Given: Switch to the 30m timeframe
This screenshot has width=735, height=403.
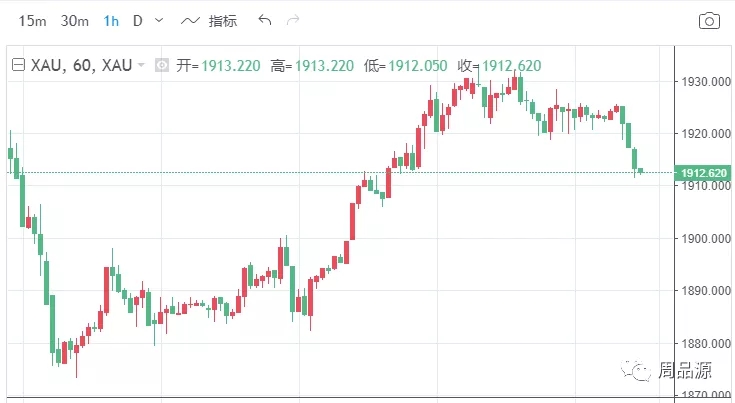Looking at the screenshot, I should (73, 20).
